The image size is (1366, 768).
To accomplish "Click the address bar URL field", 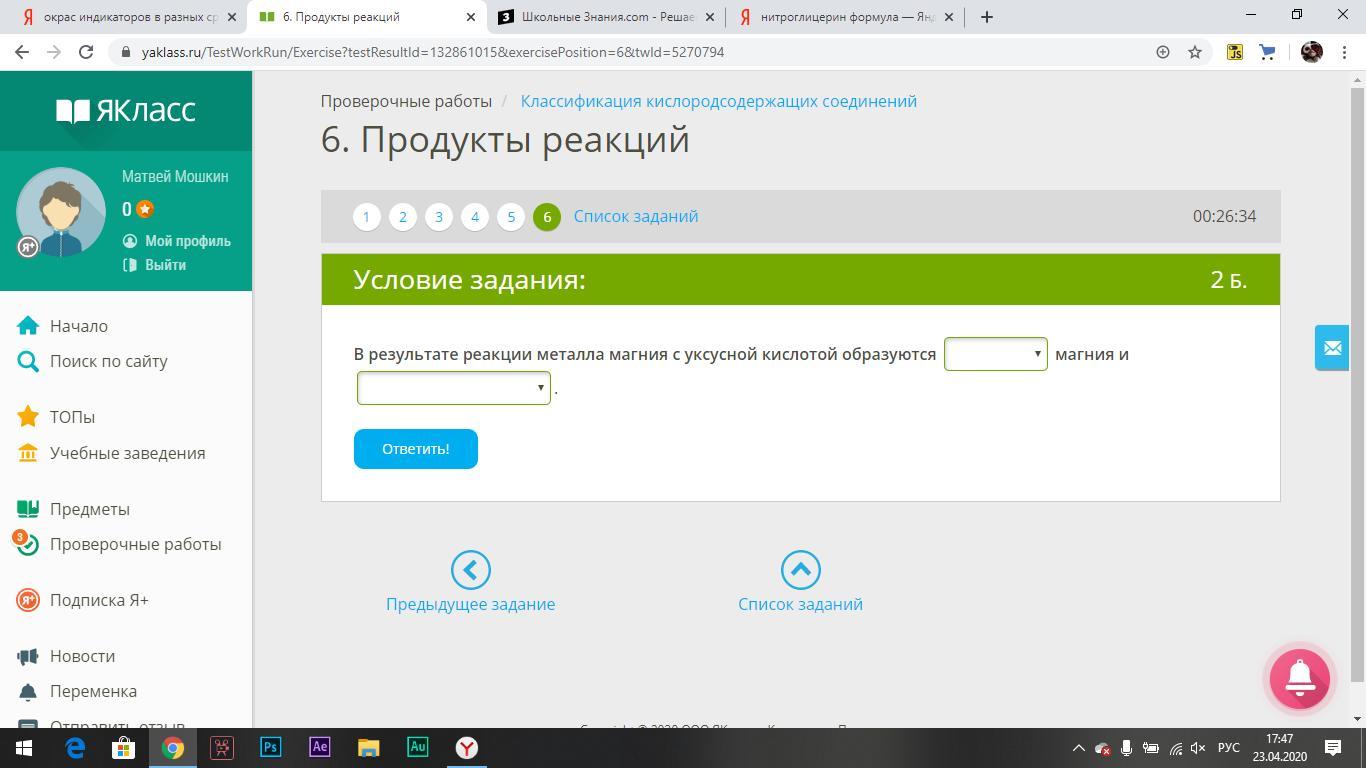I will [640, 52].
